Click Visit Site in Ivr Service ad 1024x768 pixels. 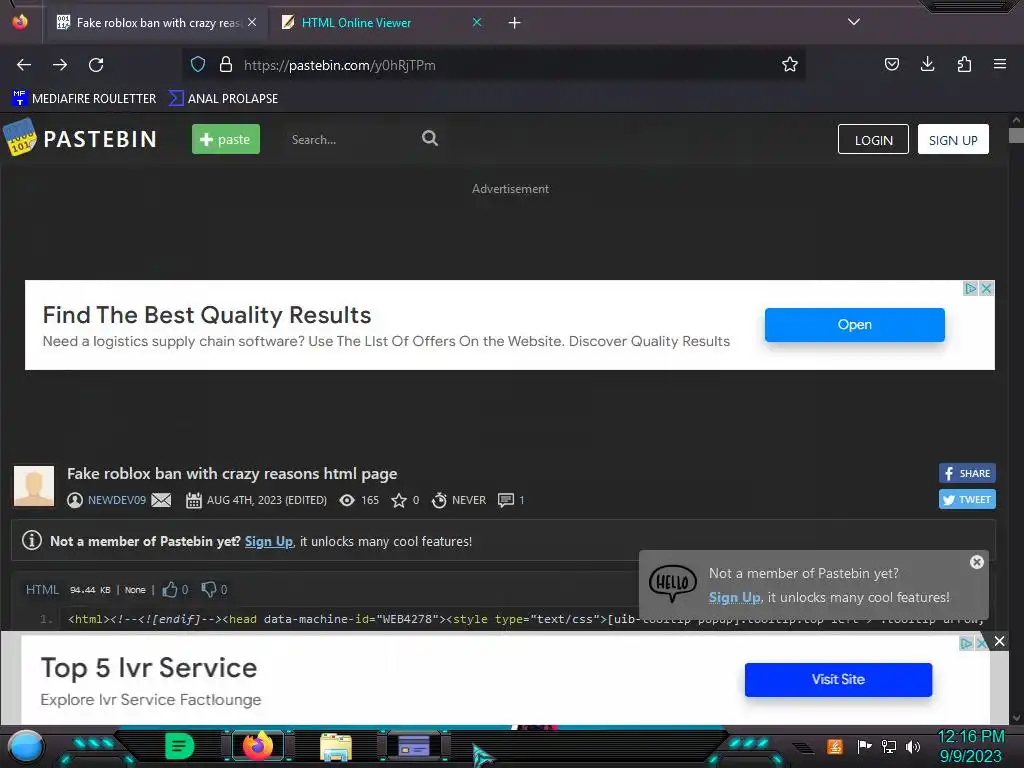pos(838,680)
